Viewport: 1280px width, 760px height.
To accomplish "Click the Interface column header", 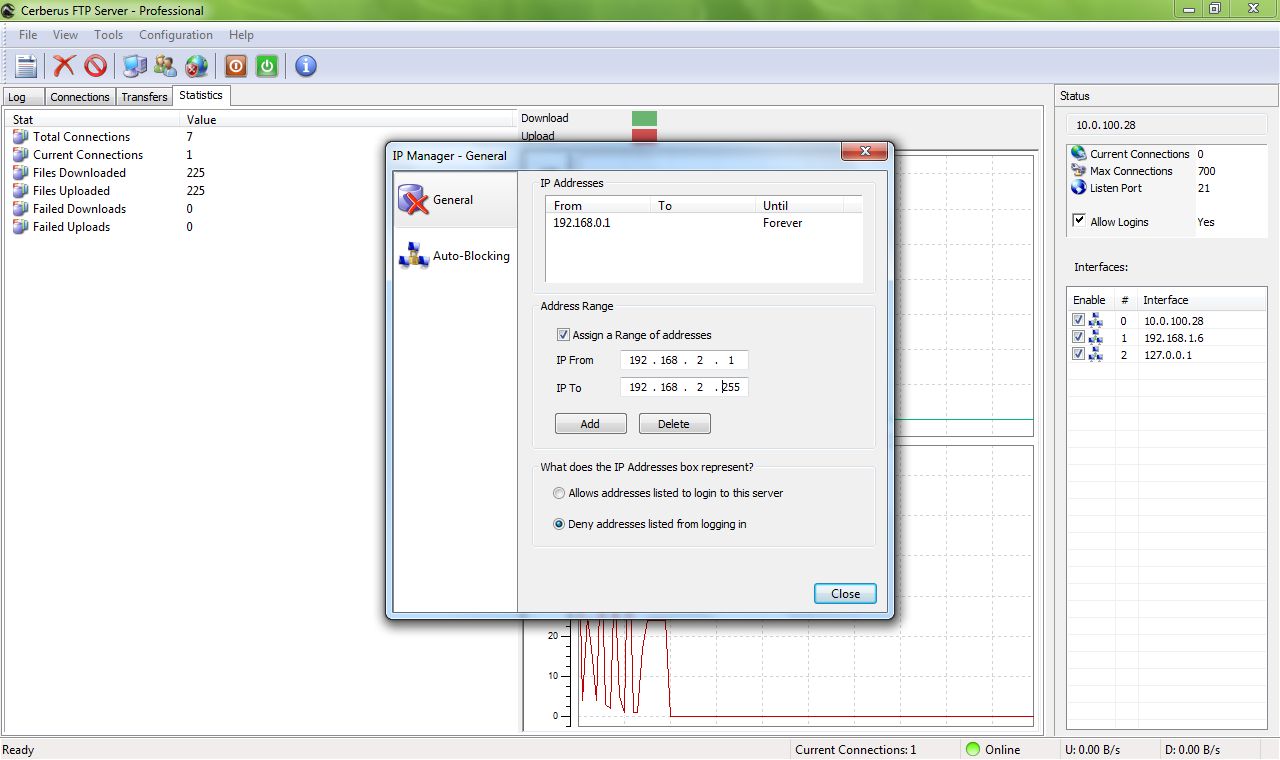I will (x=1202, y=300).
